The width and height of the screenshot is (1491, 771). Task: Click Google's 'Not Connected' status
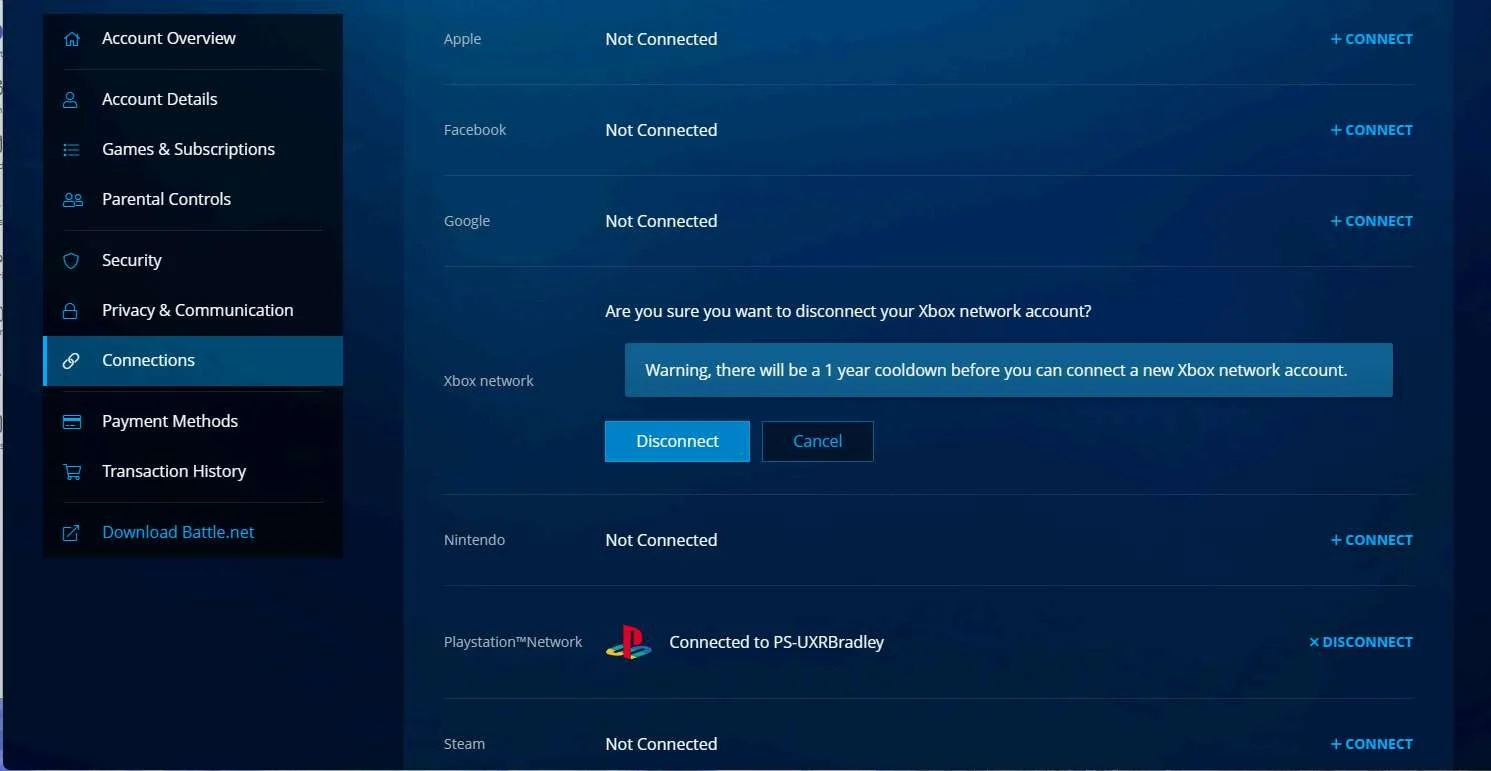coord(661,221)
